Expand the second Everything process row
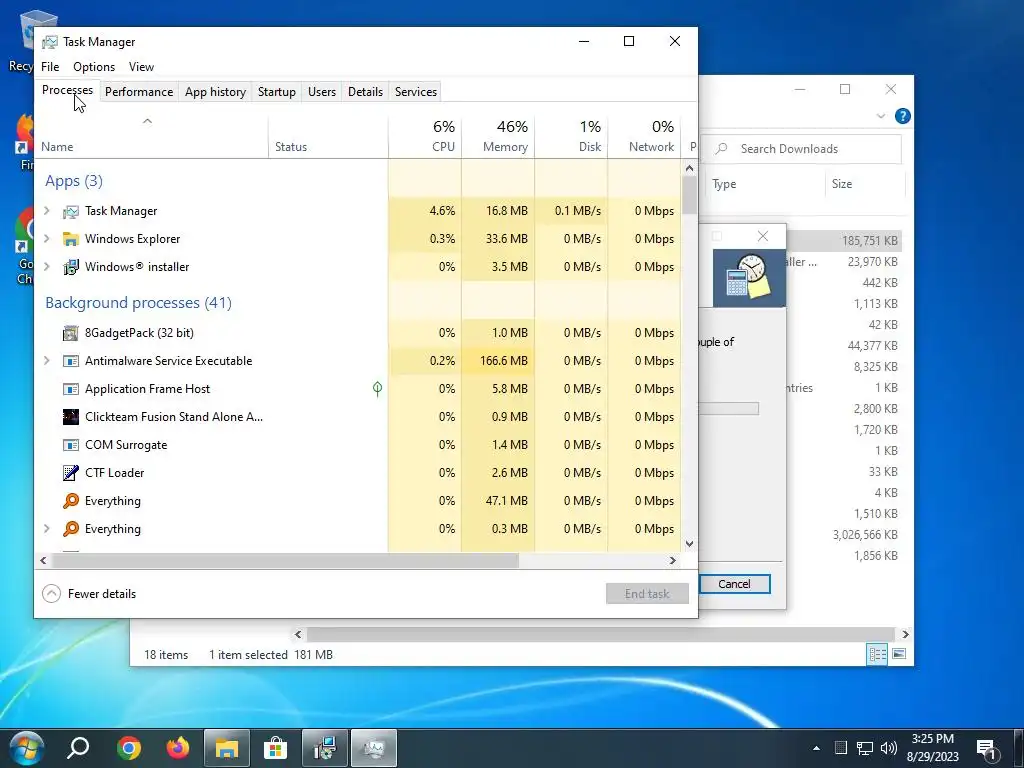Viewport: 1024px width, 768px height. pos(47,529)
